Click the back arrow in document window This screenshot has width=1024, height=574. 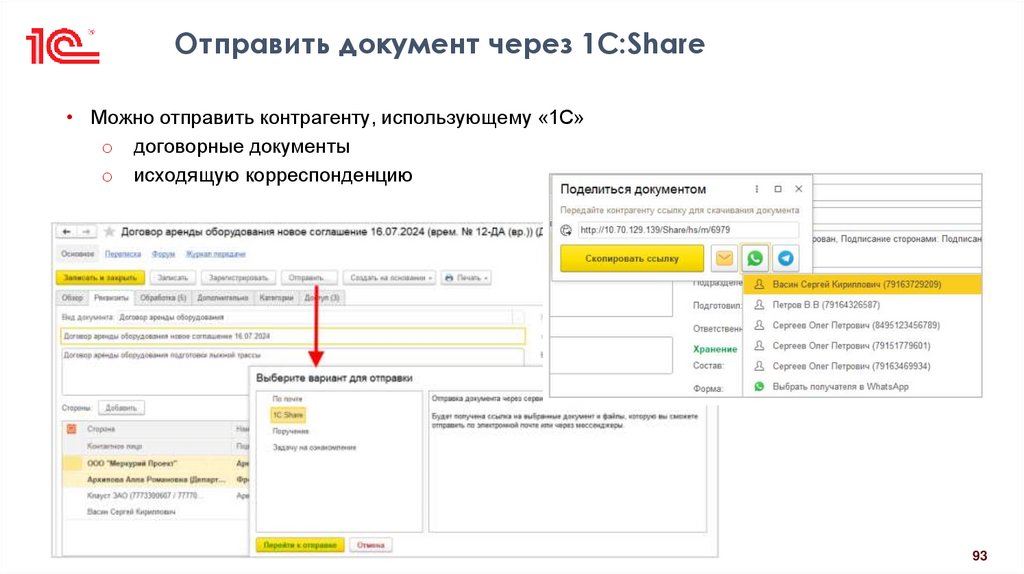[67, 232]
